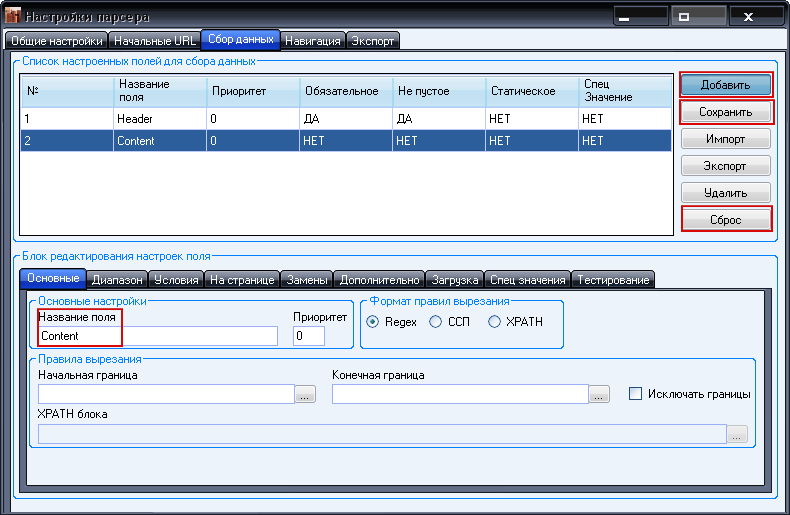Click browse button next to Конечная граница

coord(599,395)
